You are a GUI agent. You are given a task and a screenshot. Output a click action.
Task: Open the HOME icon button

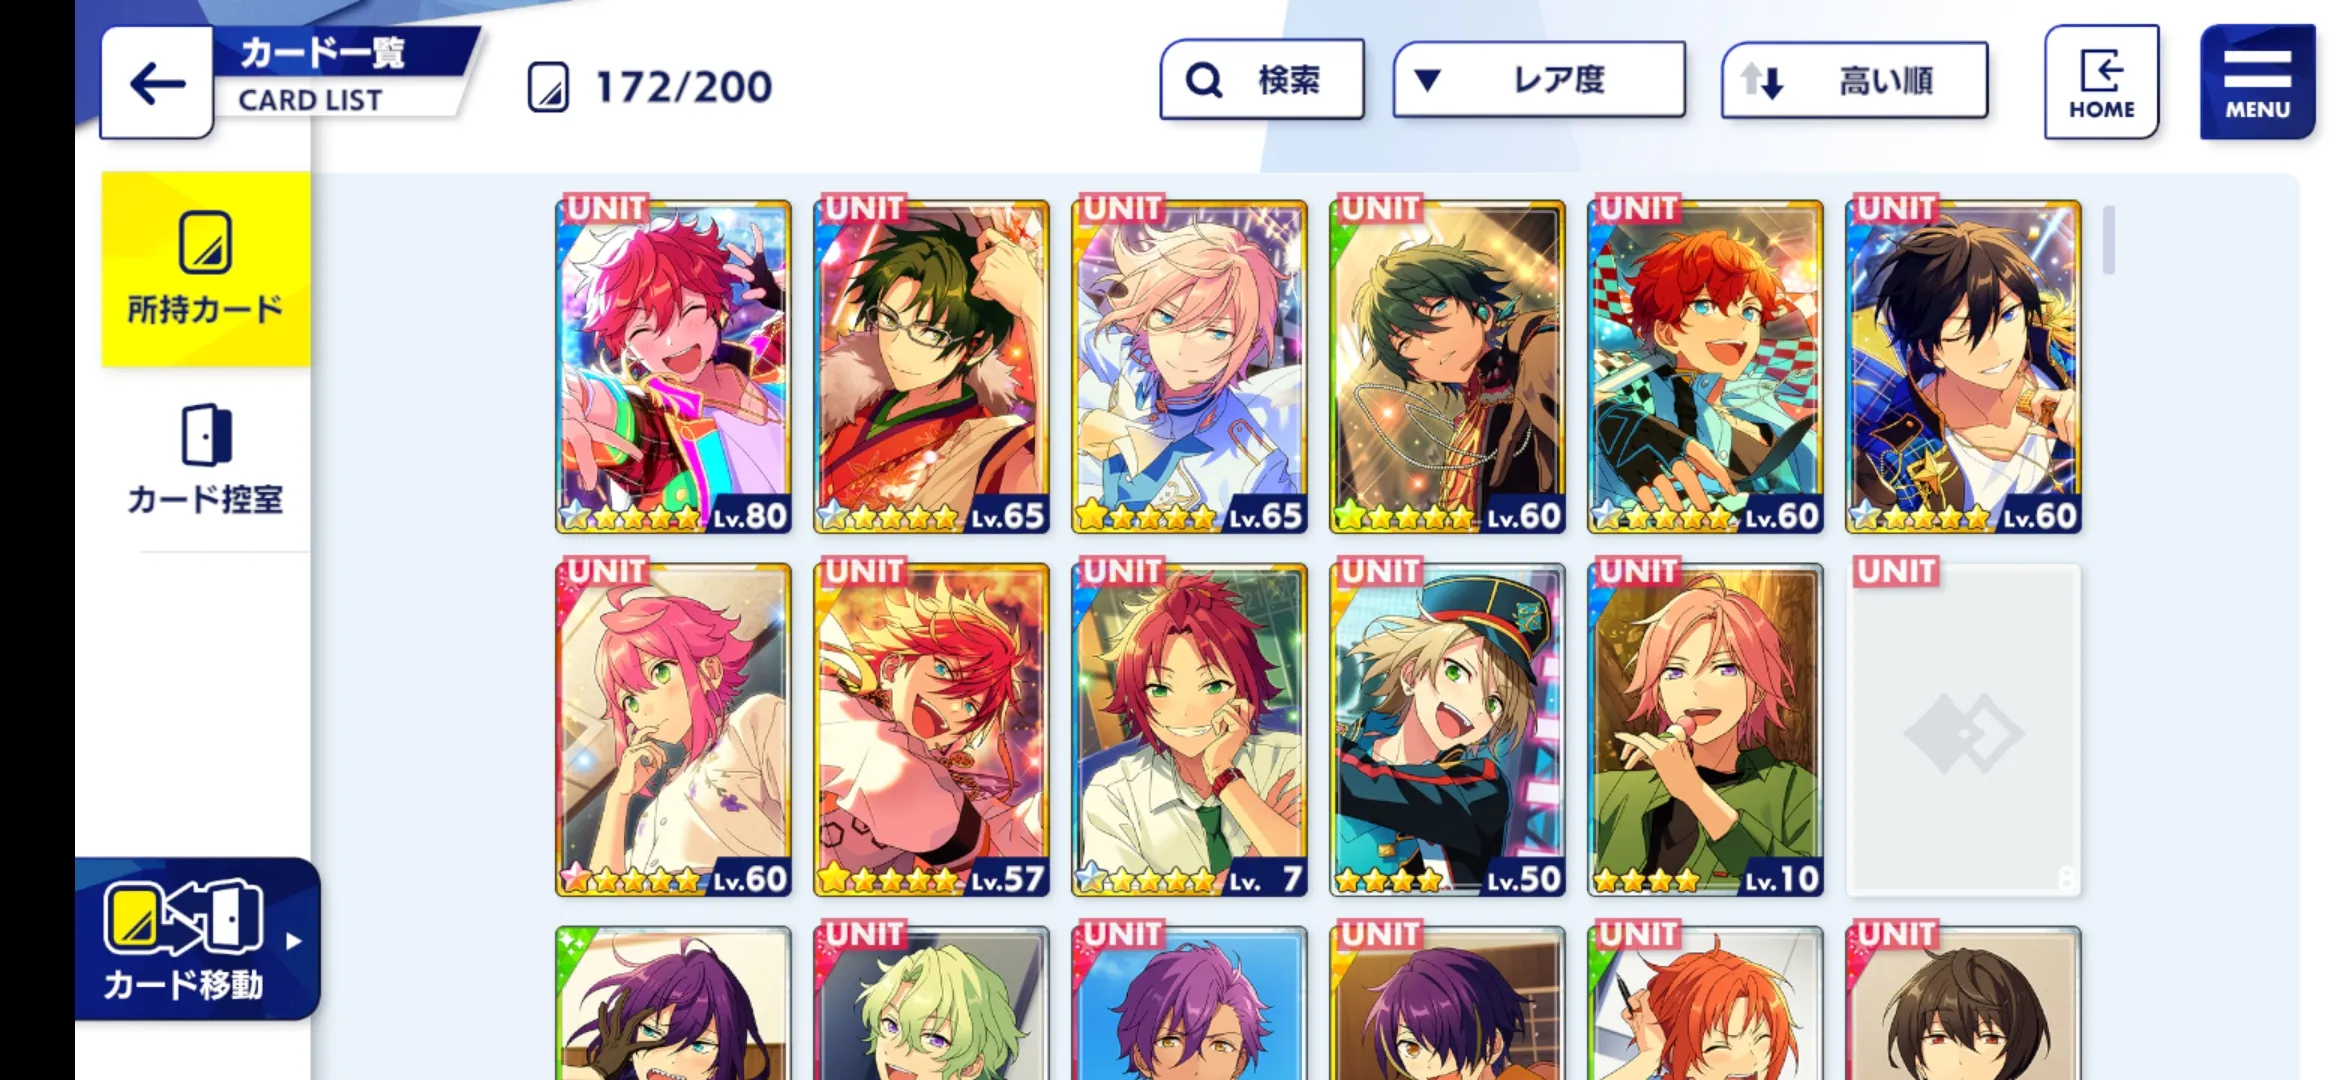(2101, 82)
